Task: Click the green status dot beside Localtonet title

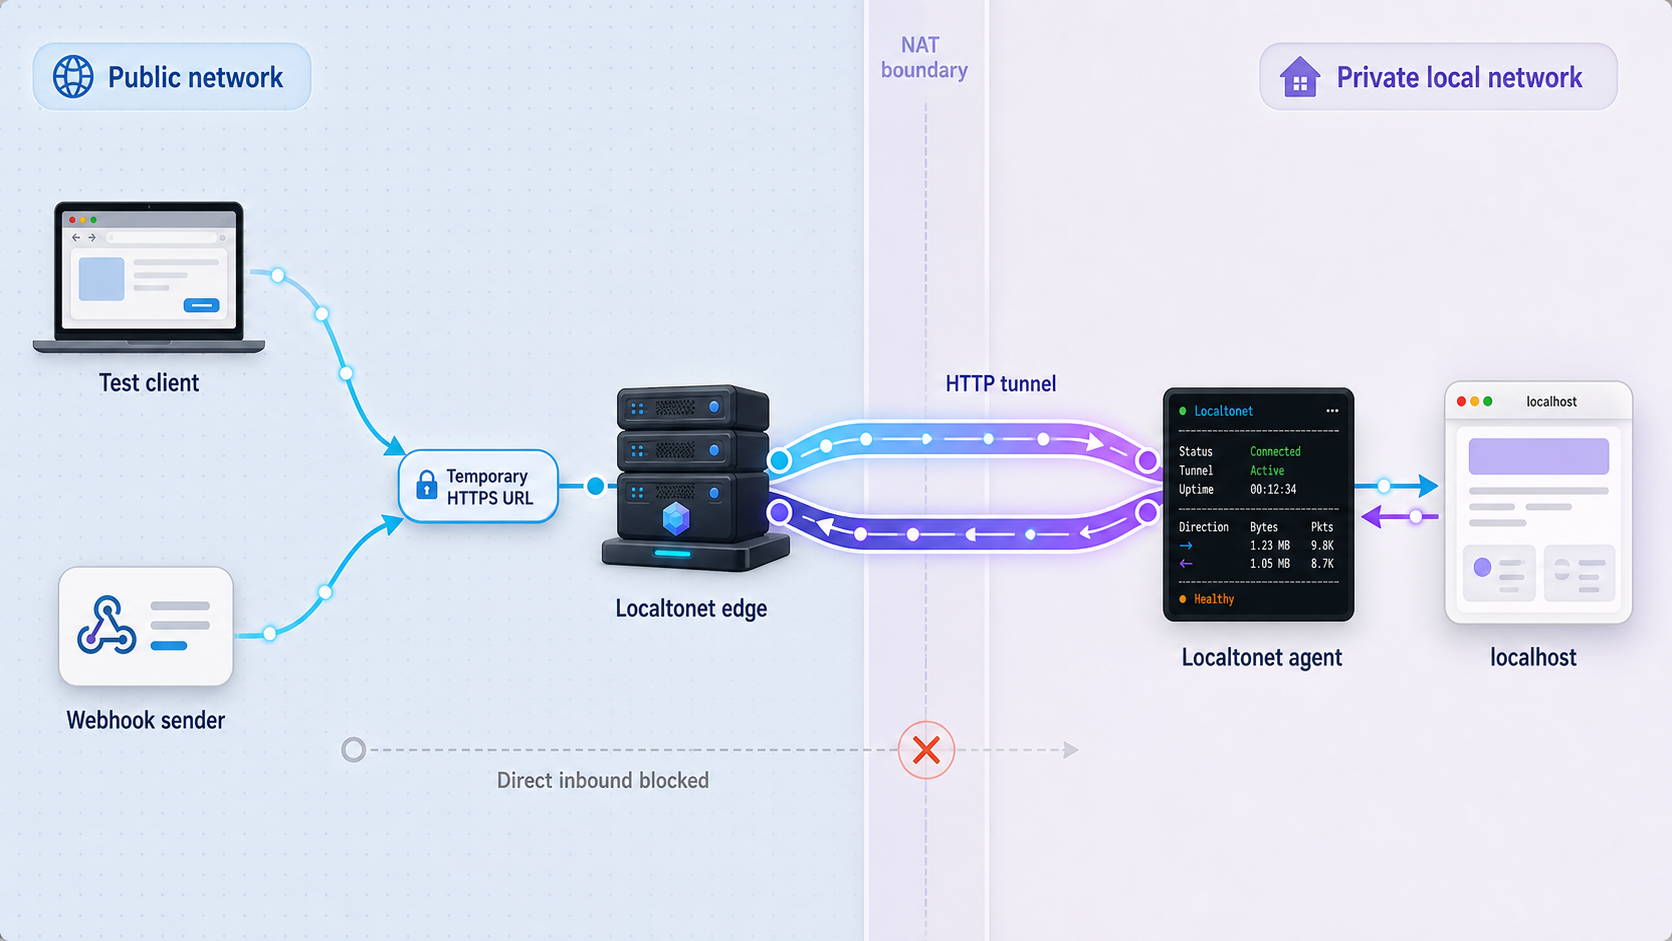Action: (x=1183, y=411)
